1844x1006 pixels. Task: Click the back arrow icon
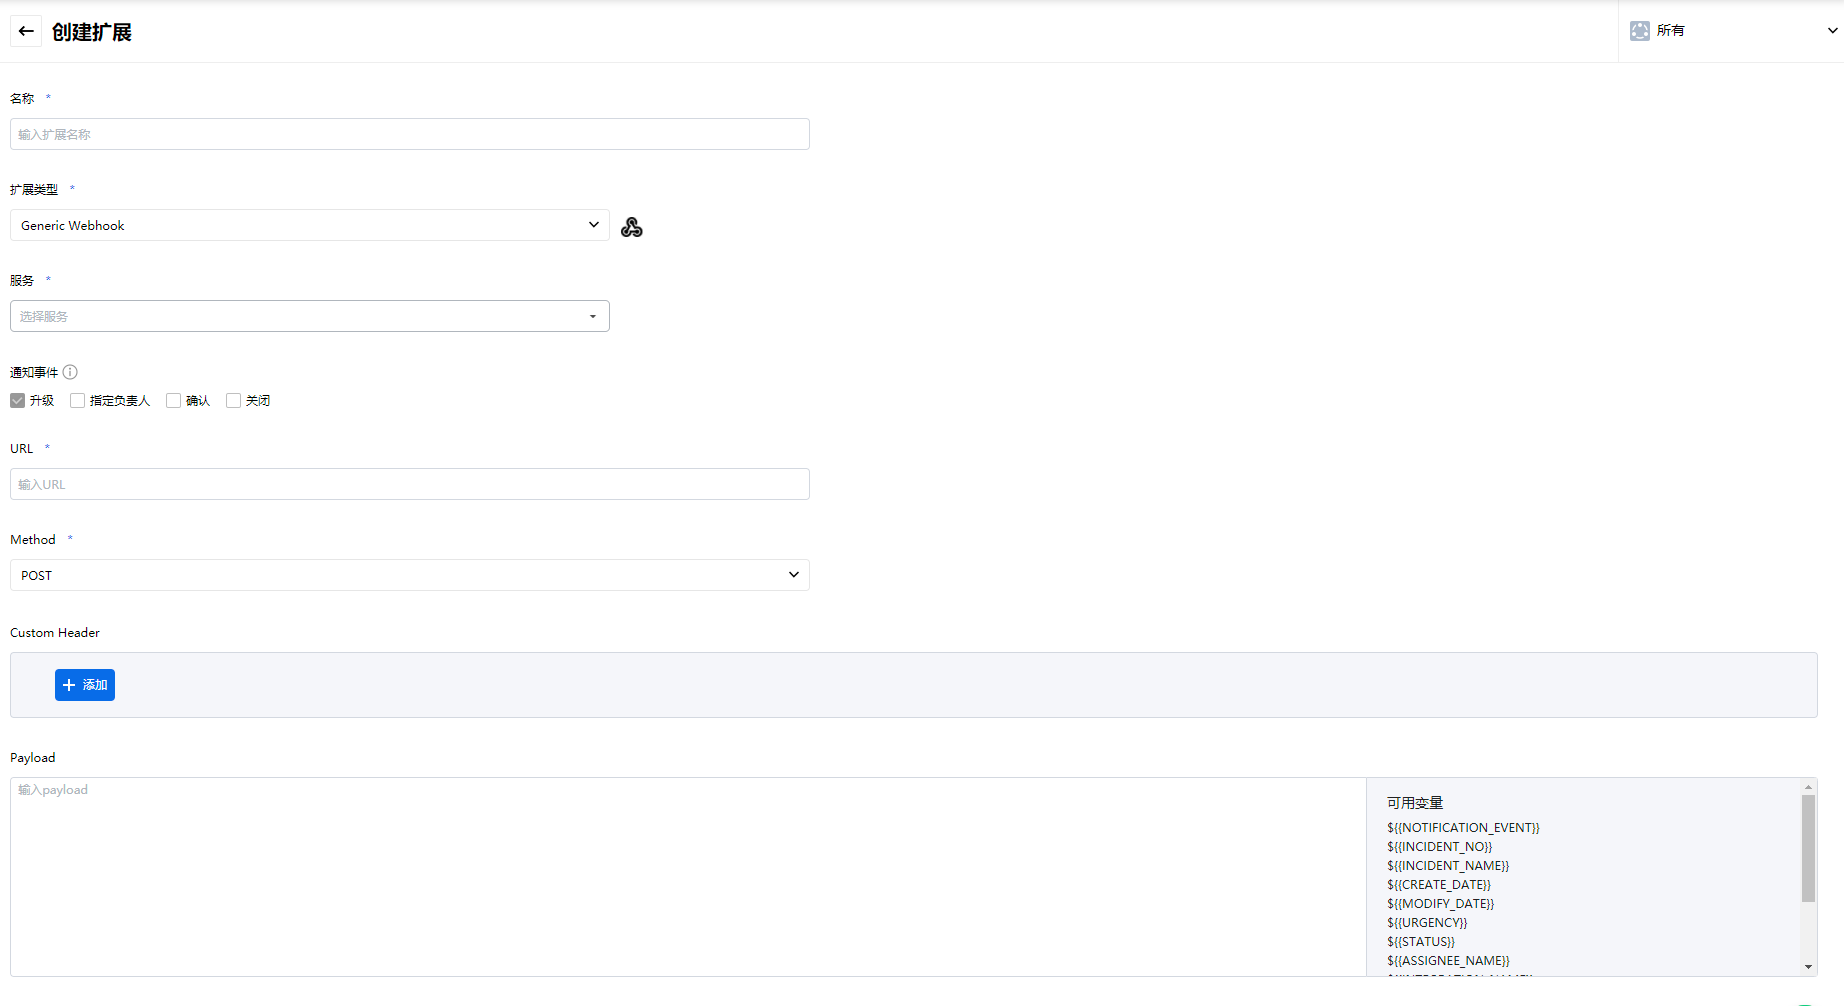26,31
